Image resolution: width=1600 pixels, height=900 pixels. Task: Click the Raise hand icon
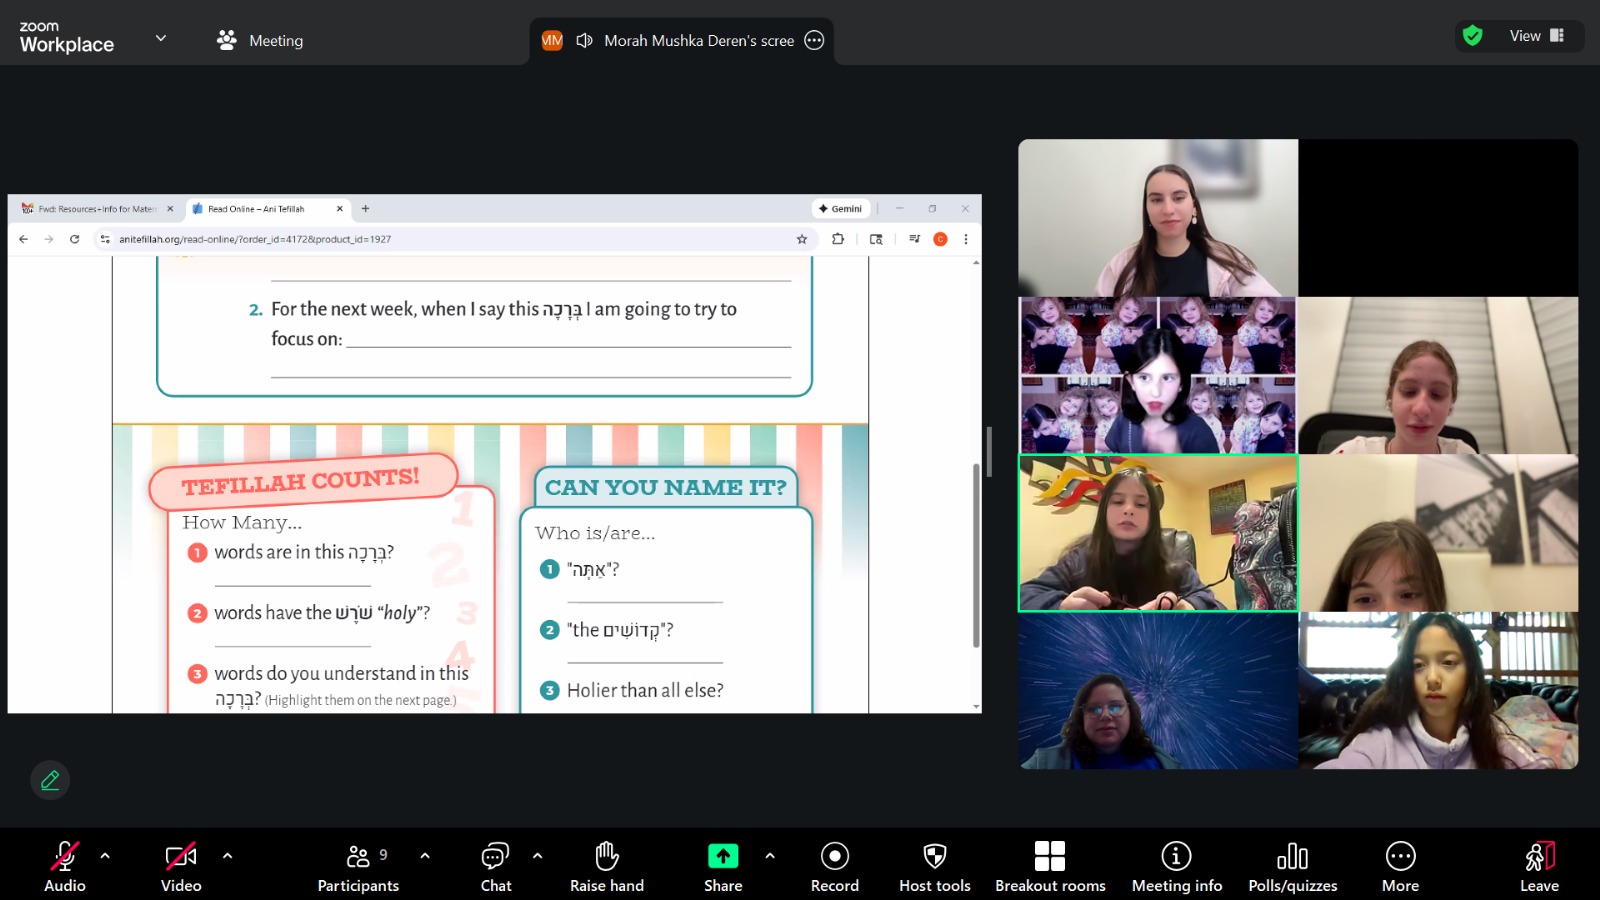coord(606,866)
